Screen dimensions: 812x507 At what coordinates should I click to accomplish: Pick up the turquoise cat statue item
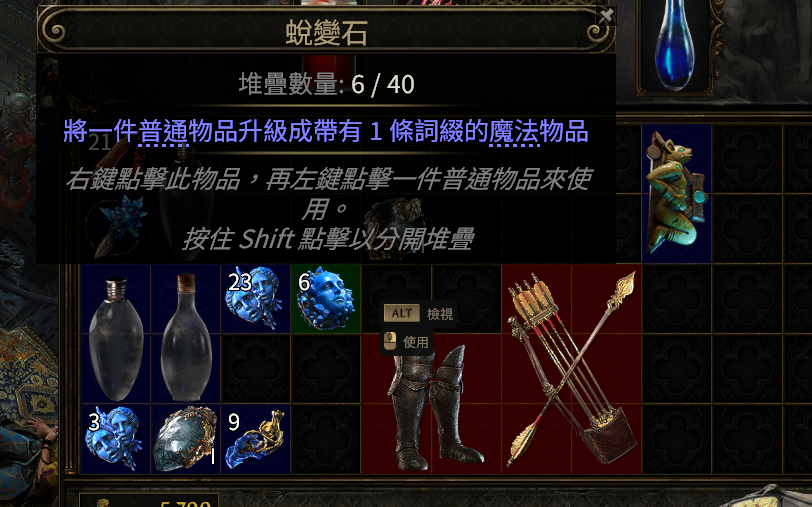tap(677, 194)
